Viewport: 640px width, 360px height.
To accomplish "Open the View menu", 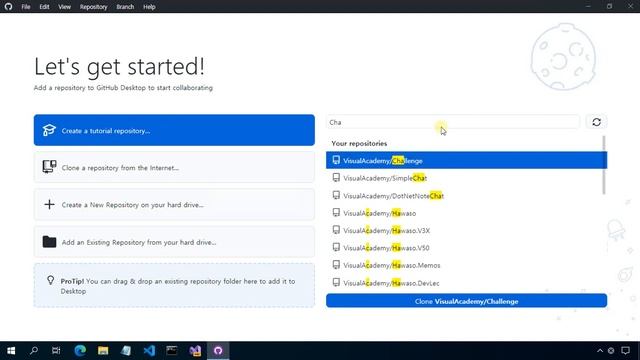I will [64, 7].
